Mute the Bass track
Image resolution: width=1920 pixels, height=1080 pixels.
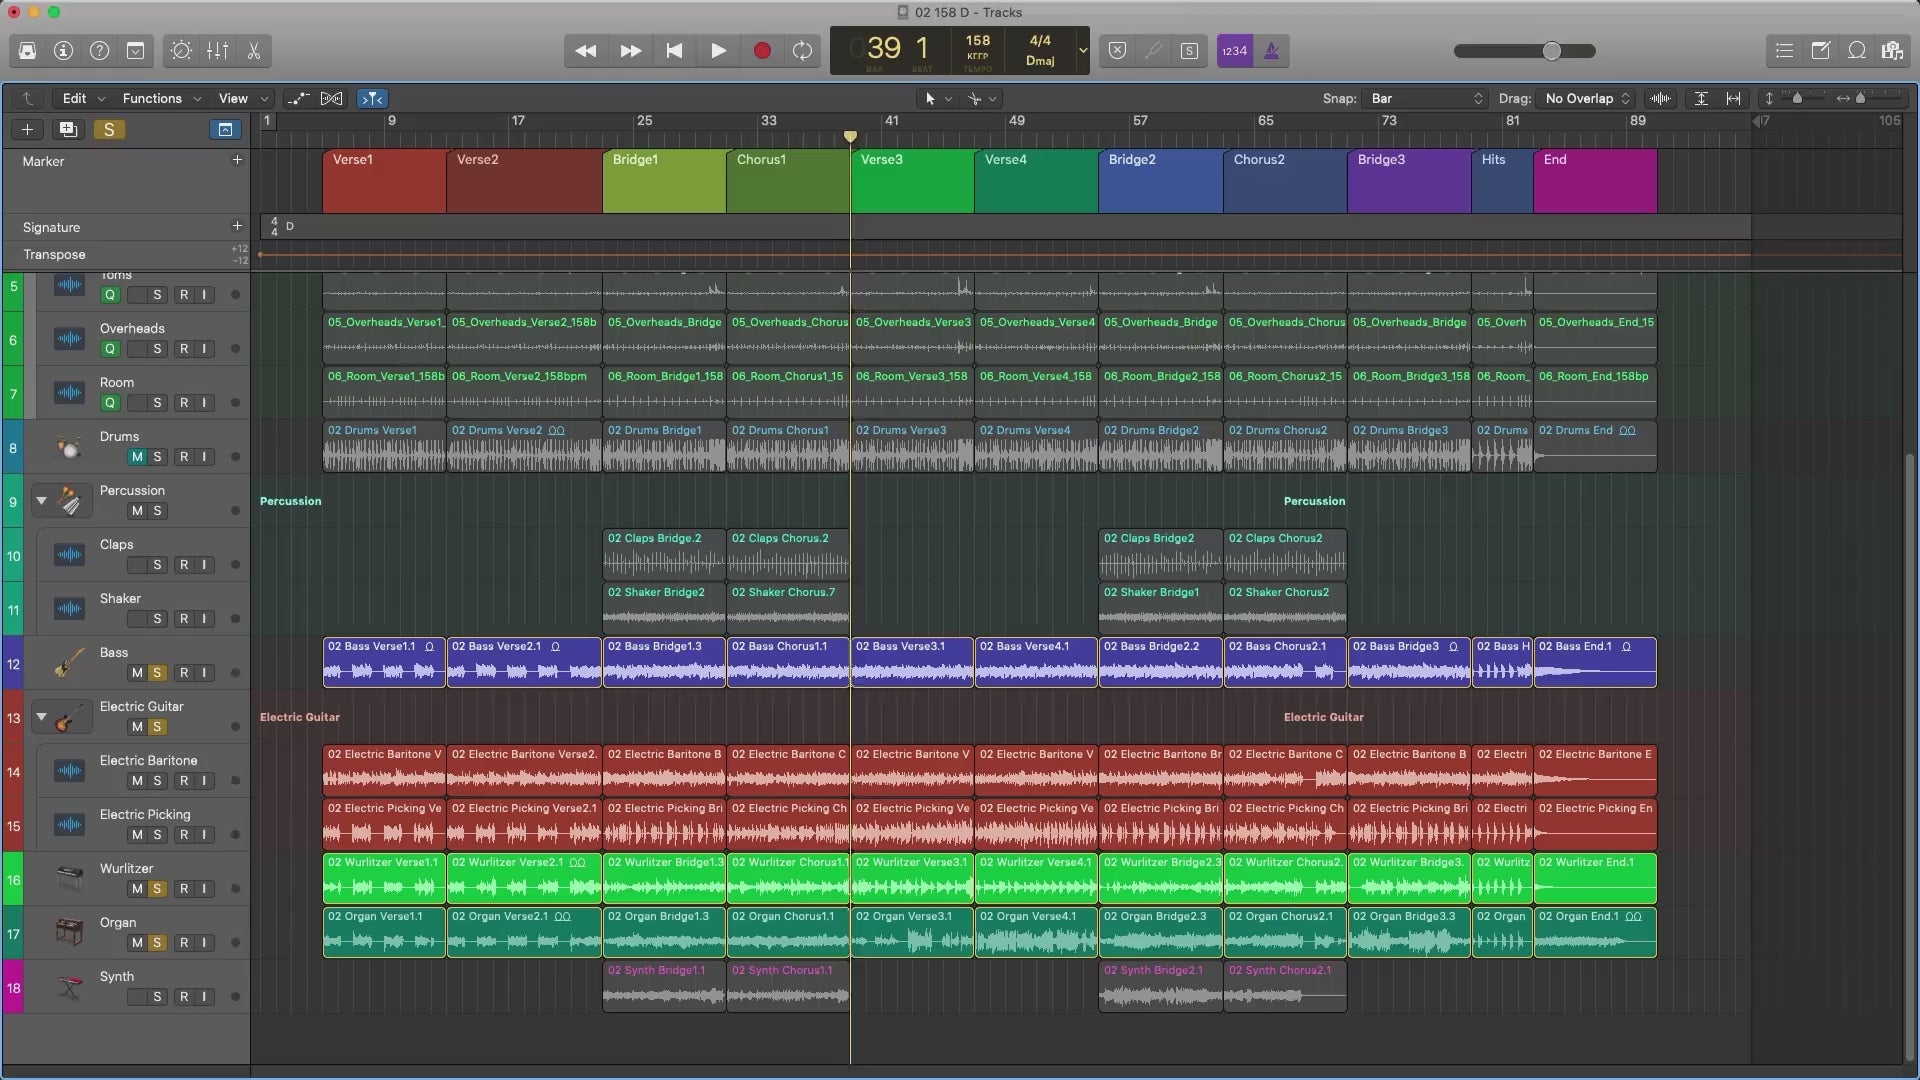point(137,673)
